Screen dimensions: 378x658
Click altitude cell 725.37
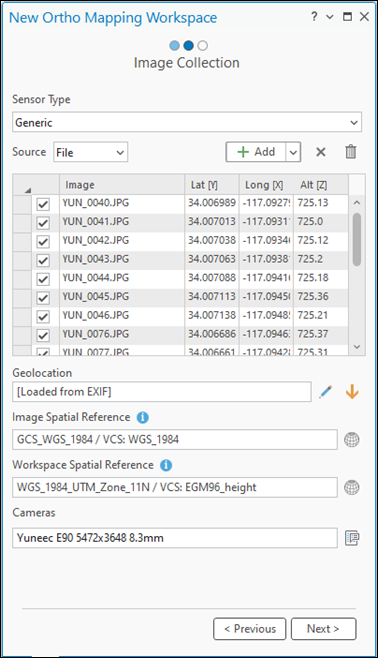(321, 335)
